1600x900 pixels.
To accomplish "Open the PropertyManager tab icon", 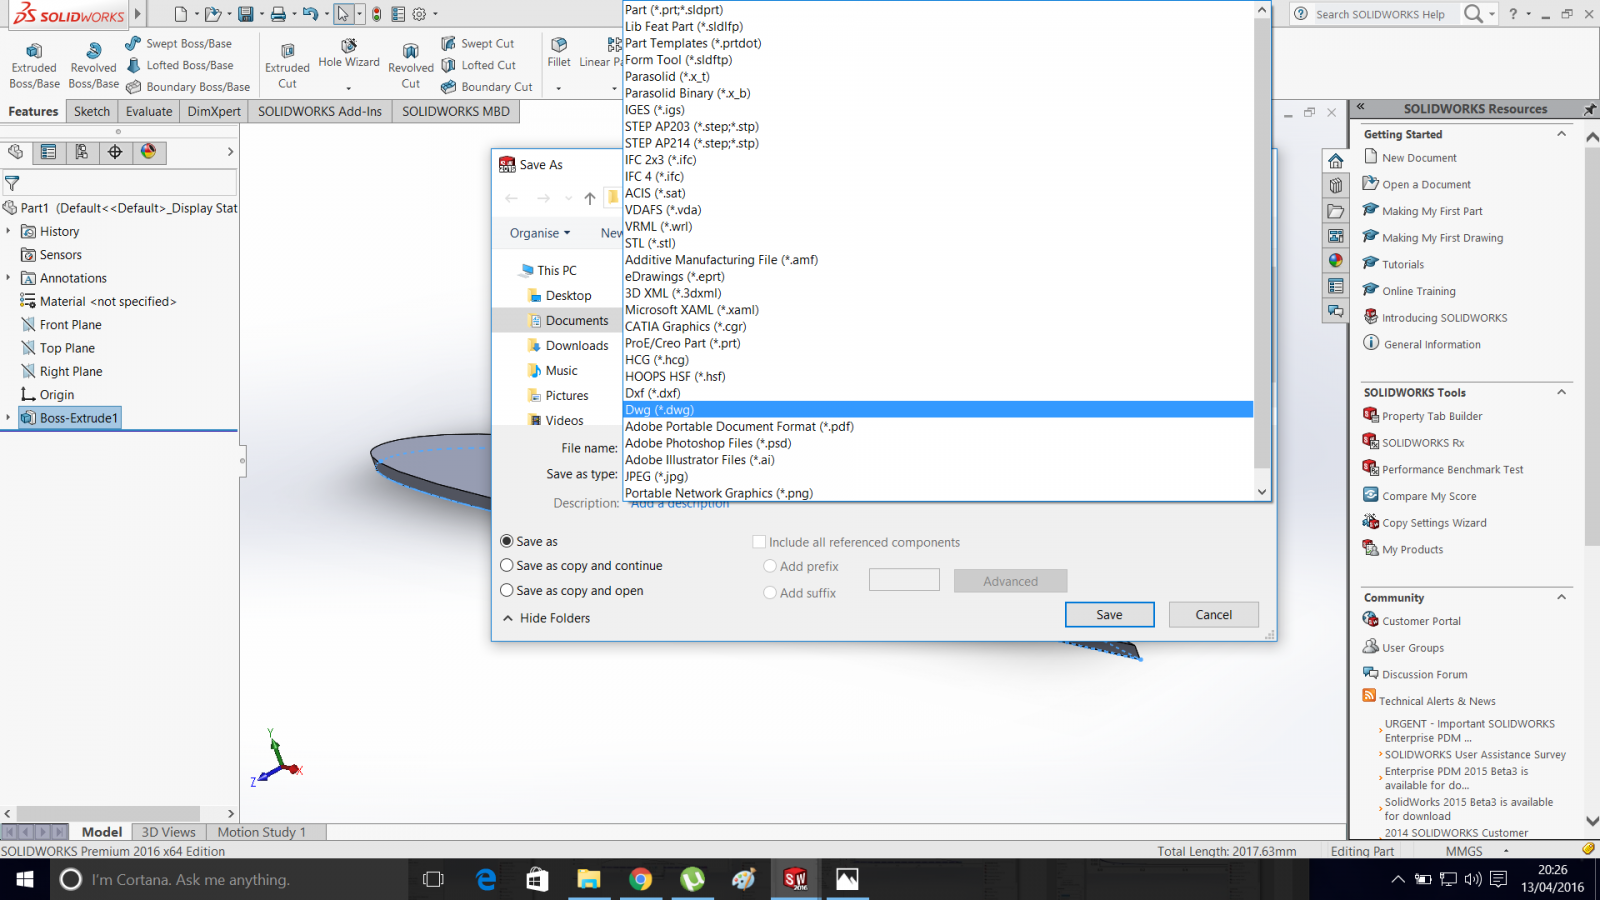I will coord(48,152).
